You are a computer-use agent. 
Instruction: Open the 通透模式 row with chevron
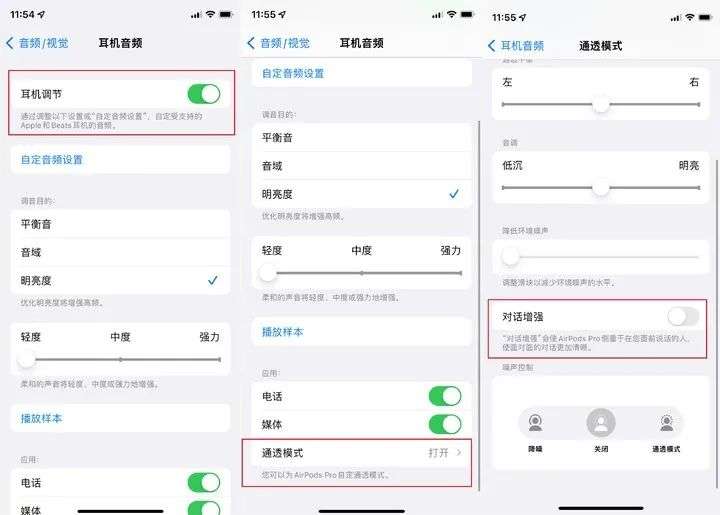point(361,453)
